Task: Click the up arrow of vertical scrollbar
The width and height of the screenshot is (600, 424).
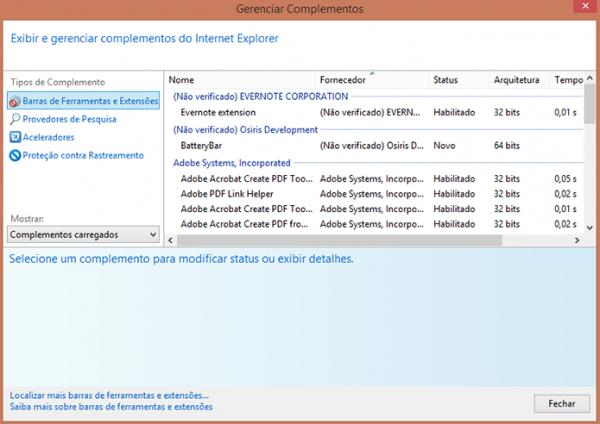Action: tap(590, 78)
